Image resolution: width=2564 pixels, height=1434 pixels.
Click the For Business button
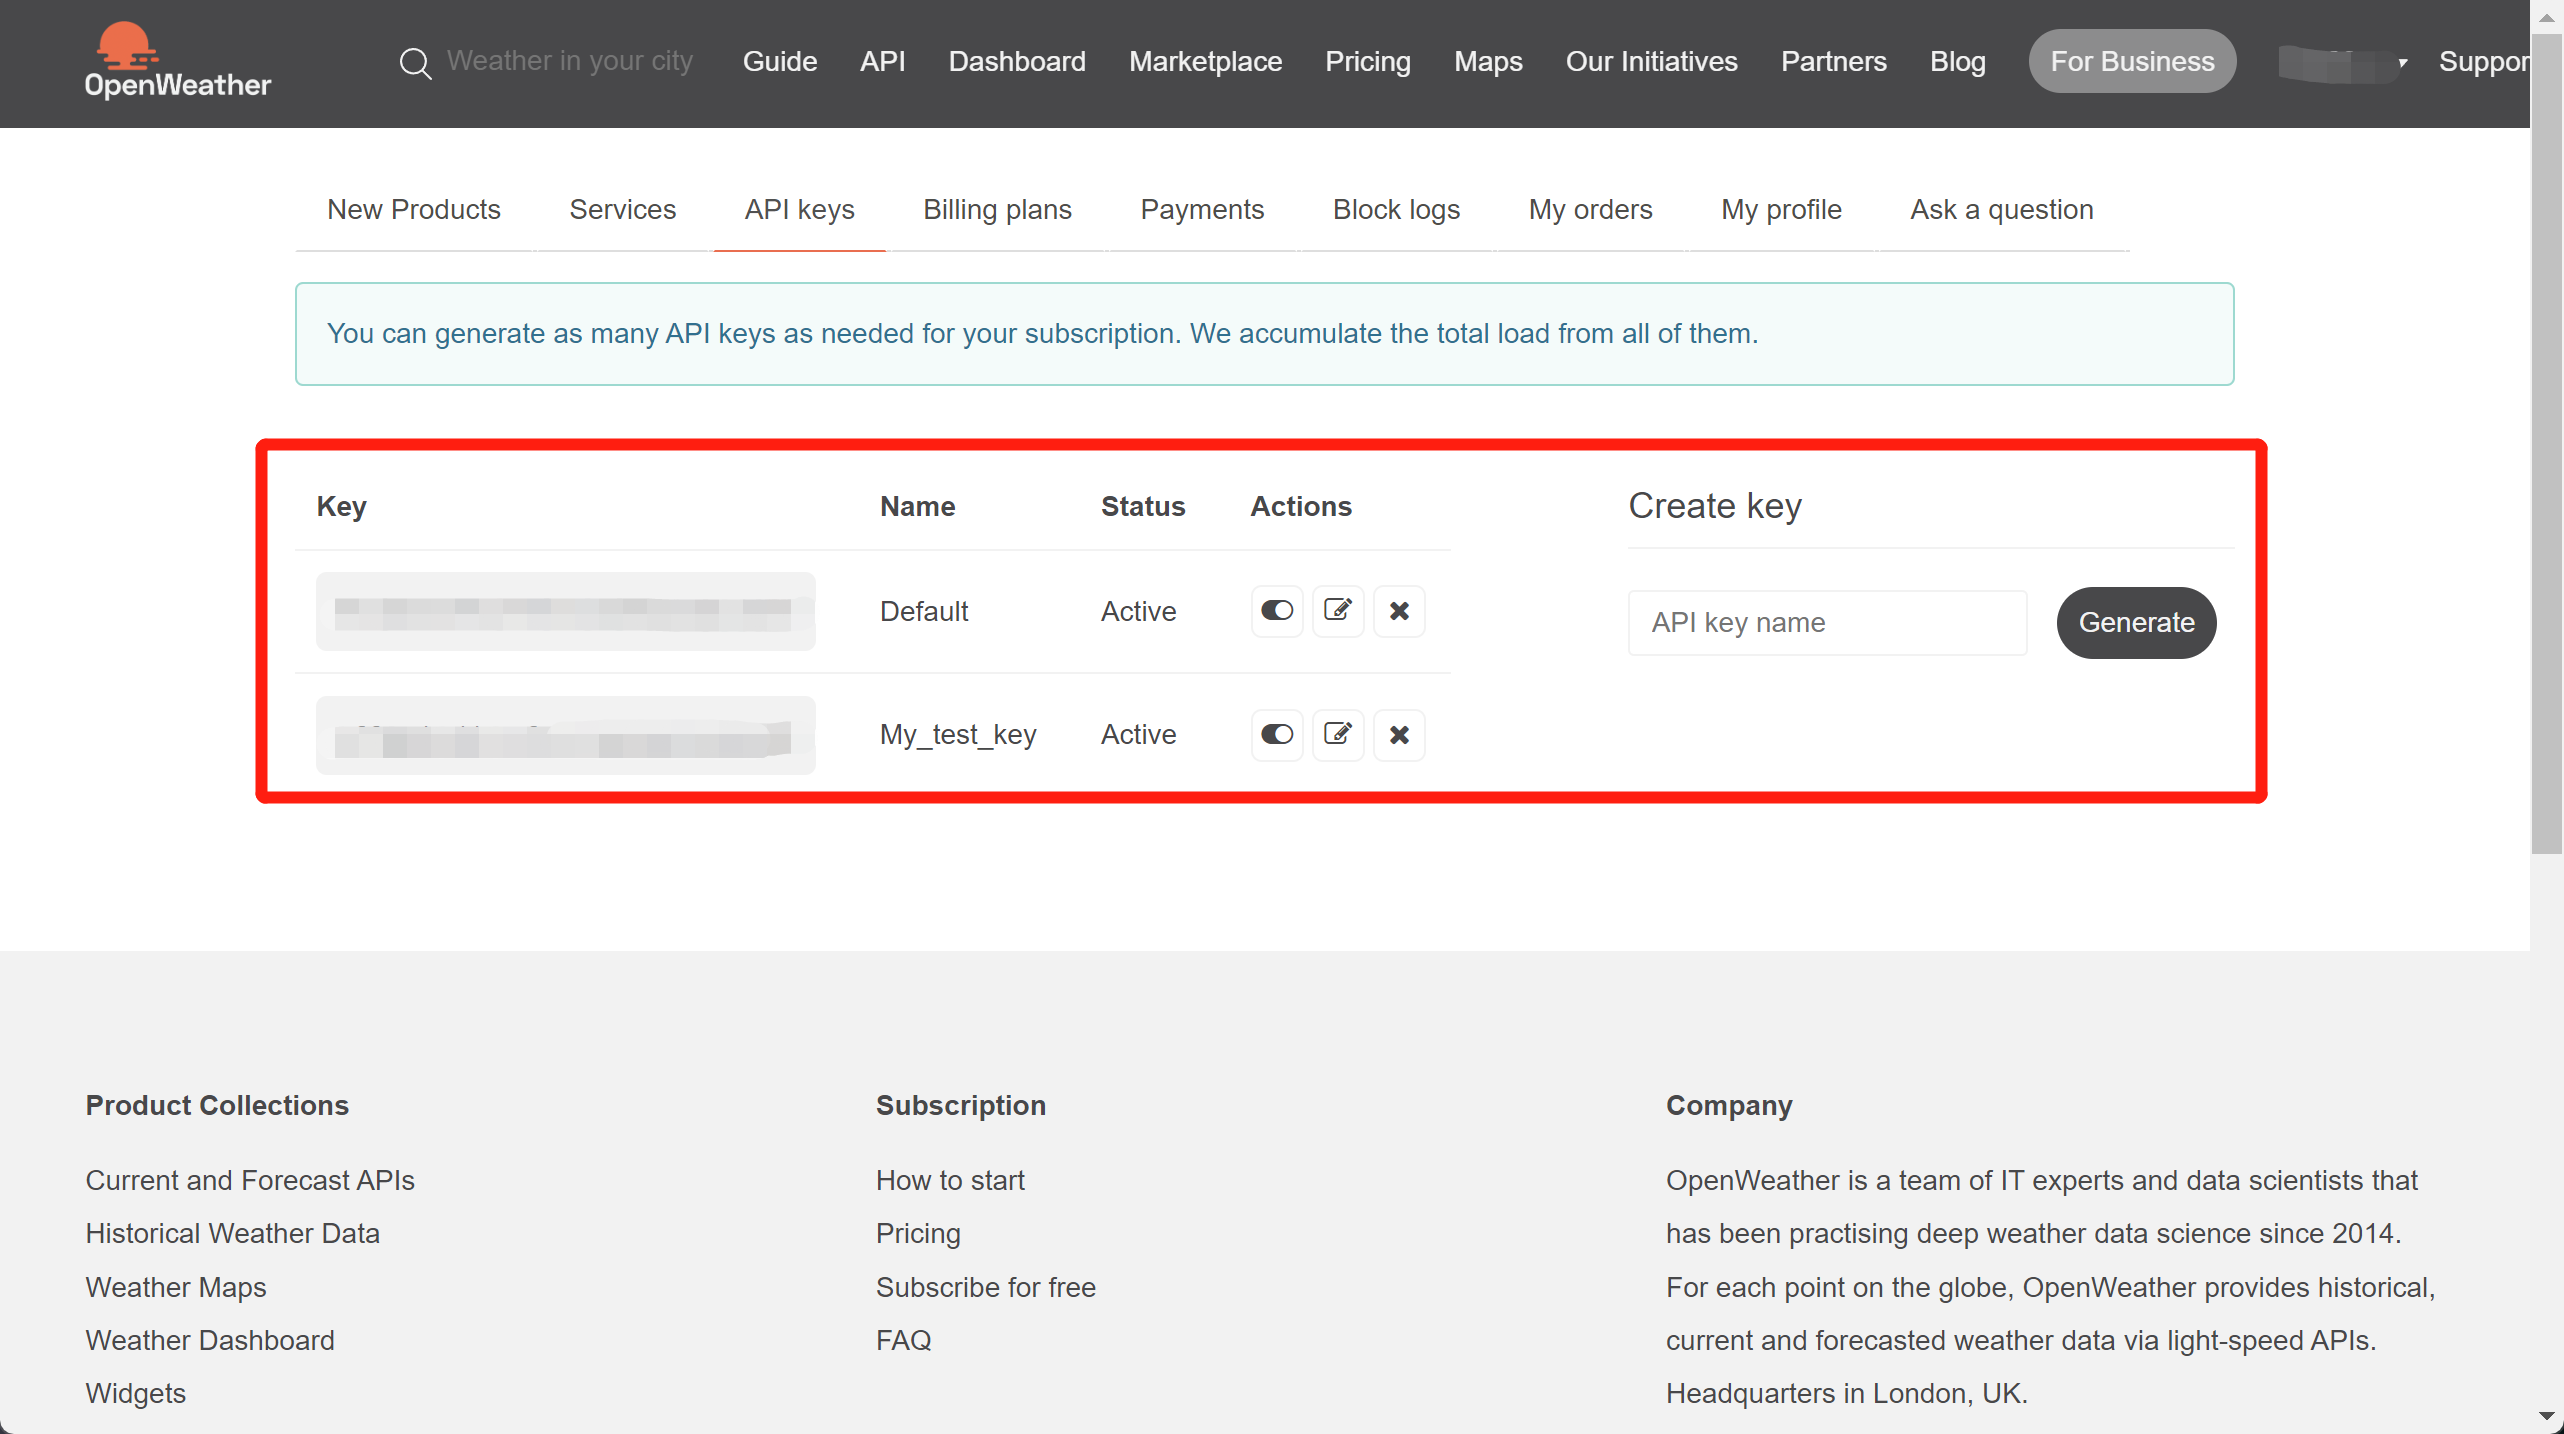[2132, 61]
